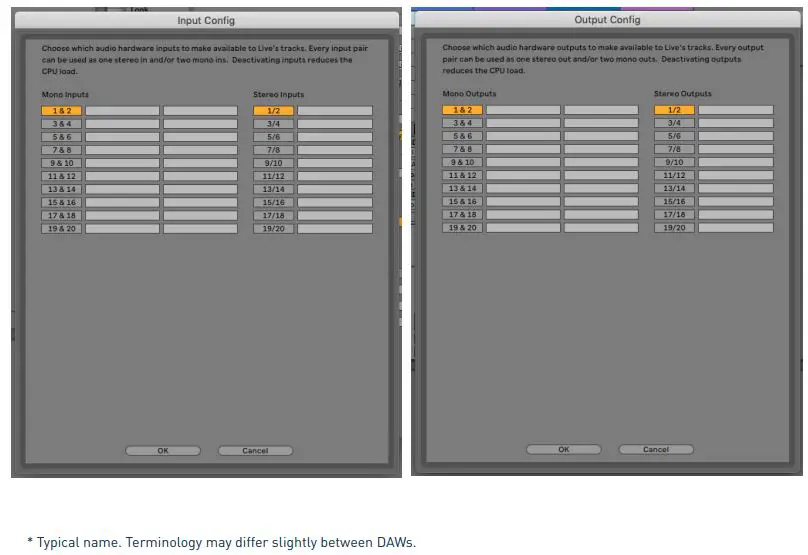808x555 pixels.
Task: Confirm Input Config with OK
Action: point(163,450)
